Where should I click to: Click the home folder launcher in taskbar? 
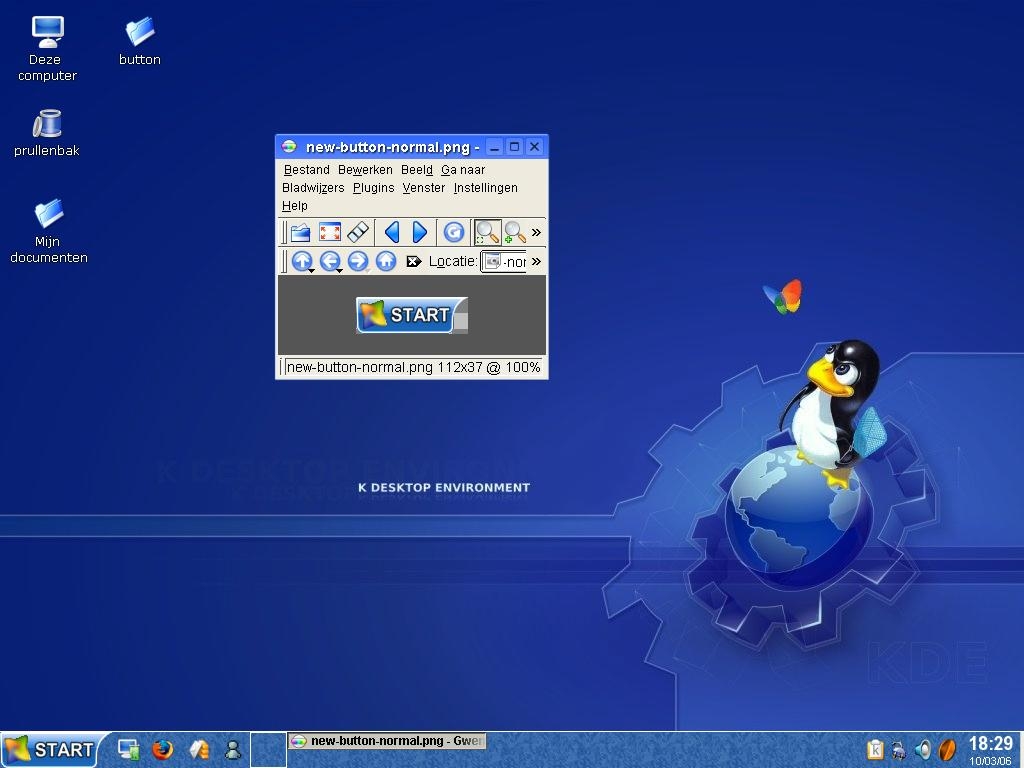[x=199, y=749]
